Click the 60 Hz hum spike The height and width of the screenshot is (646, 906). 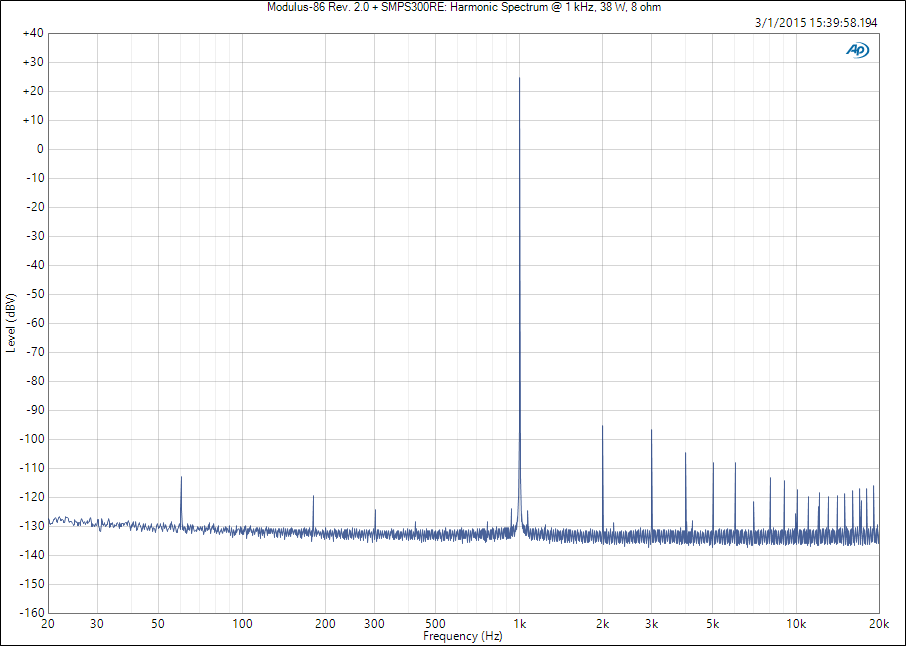pos(181,477)
